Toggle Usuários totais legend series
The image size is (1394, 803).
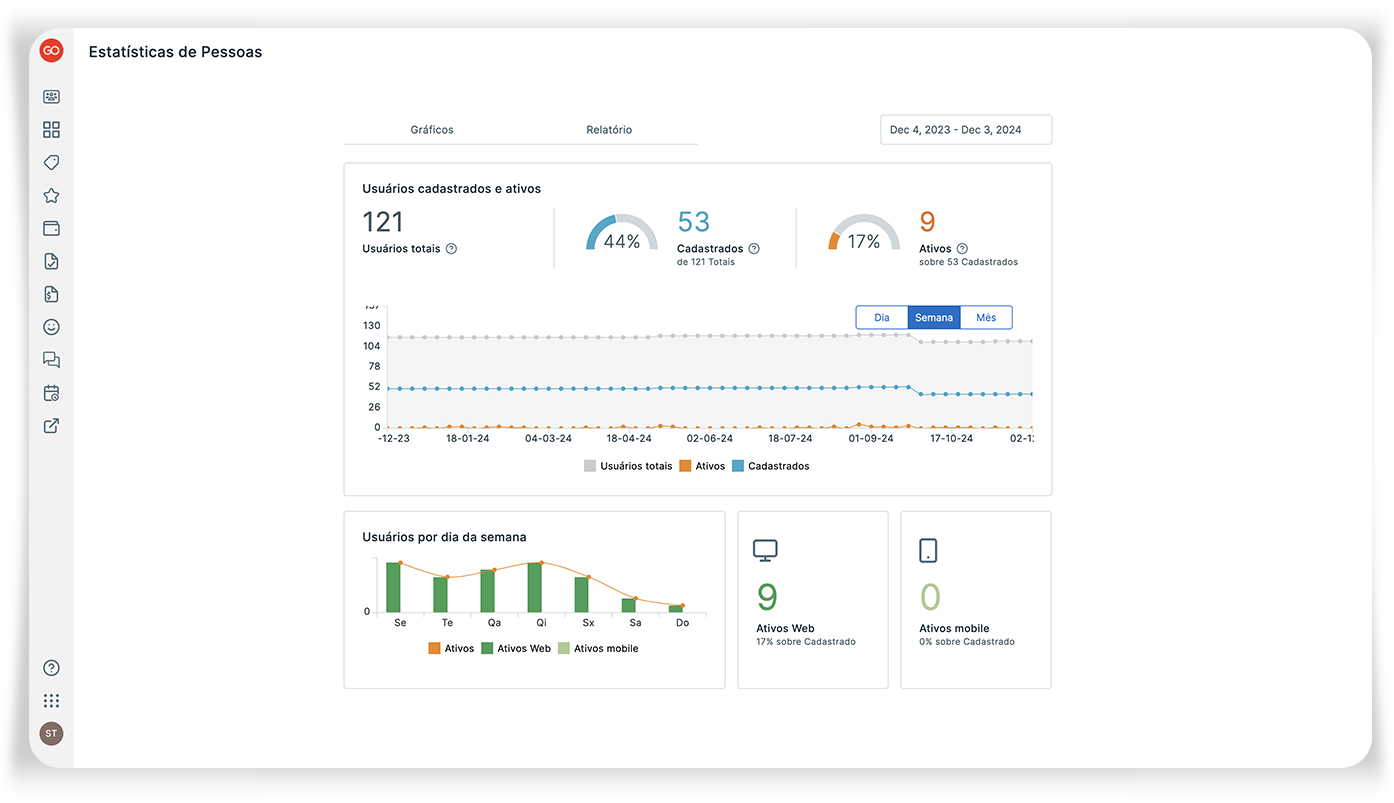pos(628,466)
